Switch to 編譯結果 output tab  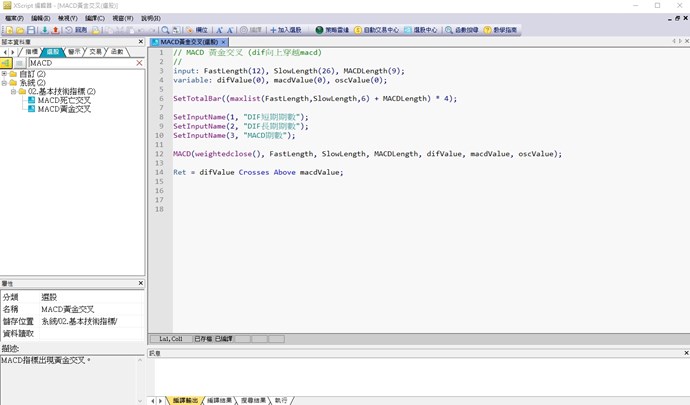coord(219,400)
